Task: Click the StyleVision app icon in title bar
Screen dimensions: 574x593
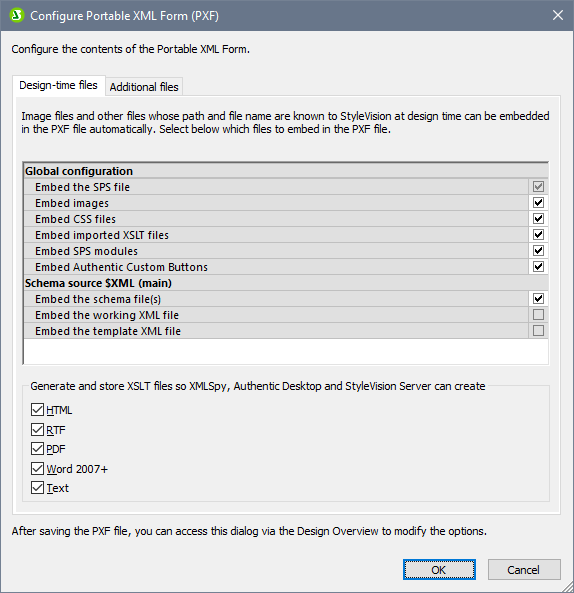Action: click(x=17, y=16)
